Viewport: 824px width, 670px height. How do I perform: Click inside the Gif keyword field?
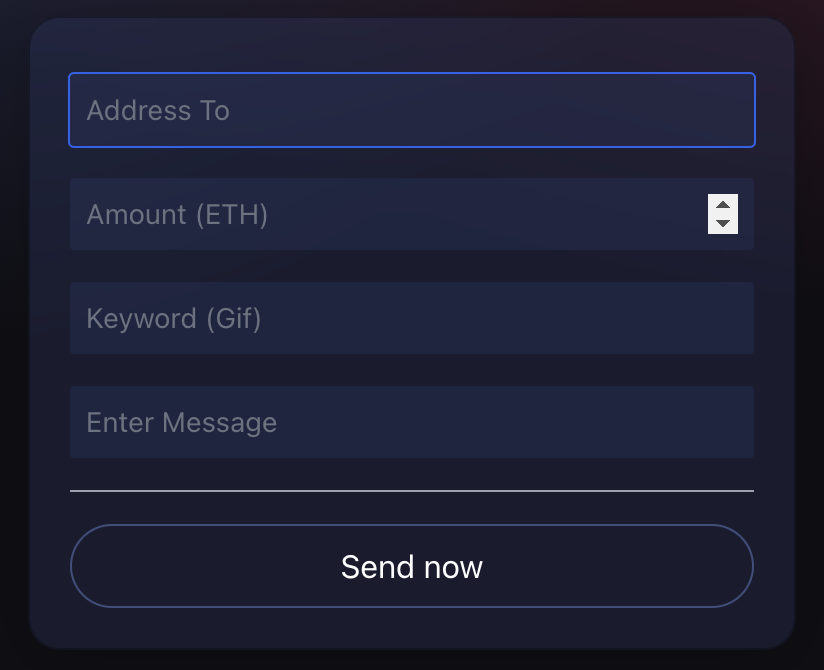coord(411,318)
